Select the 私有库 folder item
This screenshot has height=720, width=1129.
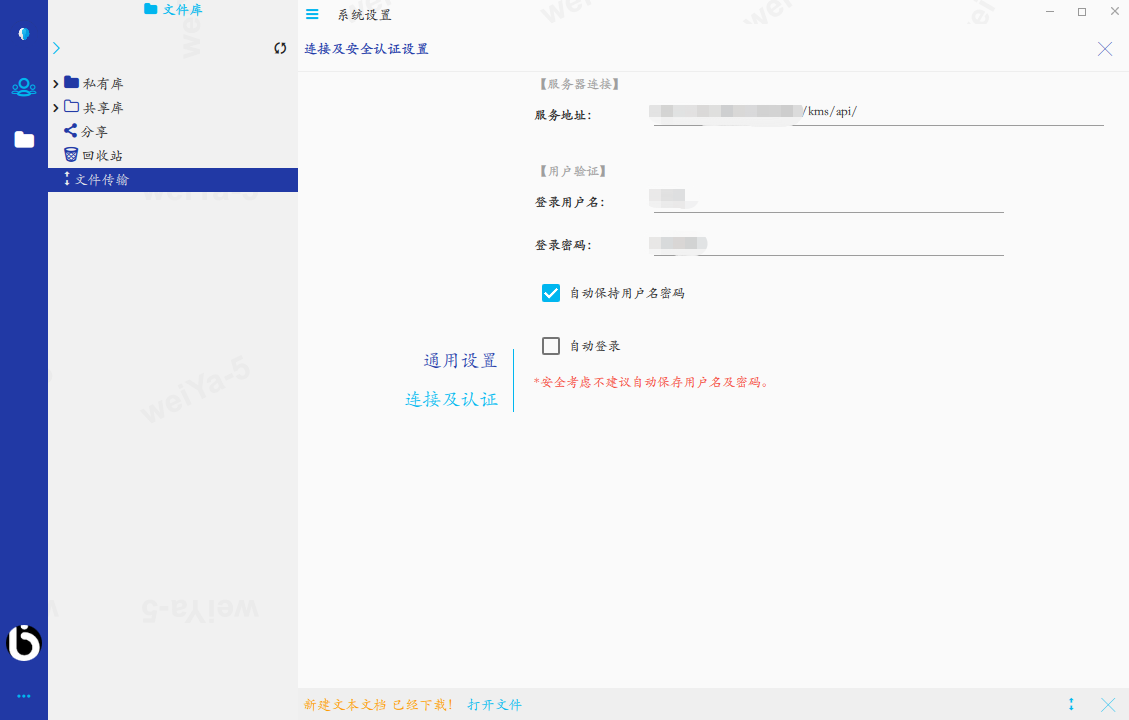point(94,84)
